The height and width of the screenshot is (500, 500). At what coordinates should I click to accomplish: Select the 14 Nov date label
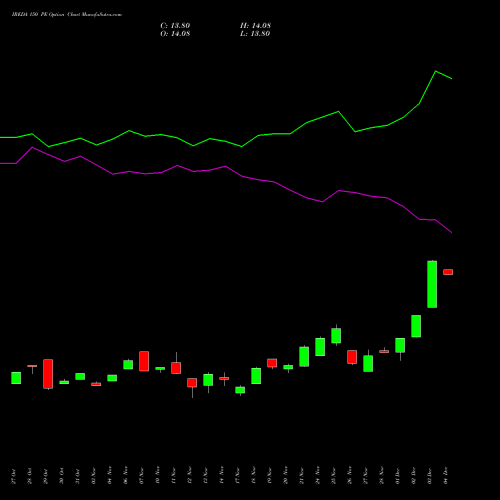coord(221,476)
